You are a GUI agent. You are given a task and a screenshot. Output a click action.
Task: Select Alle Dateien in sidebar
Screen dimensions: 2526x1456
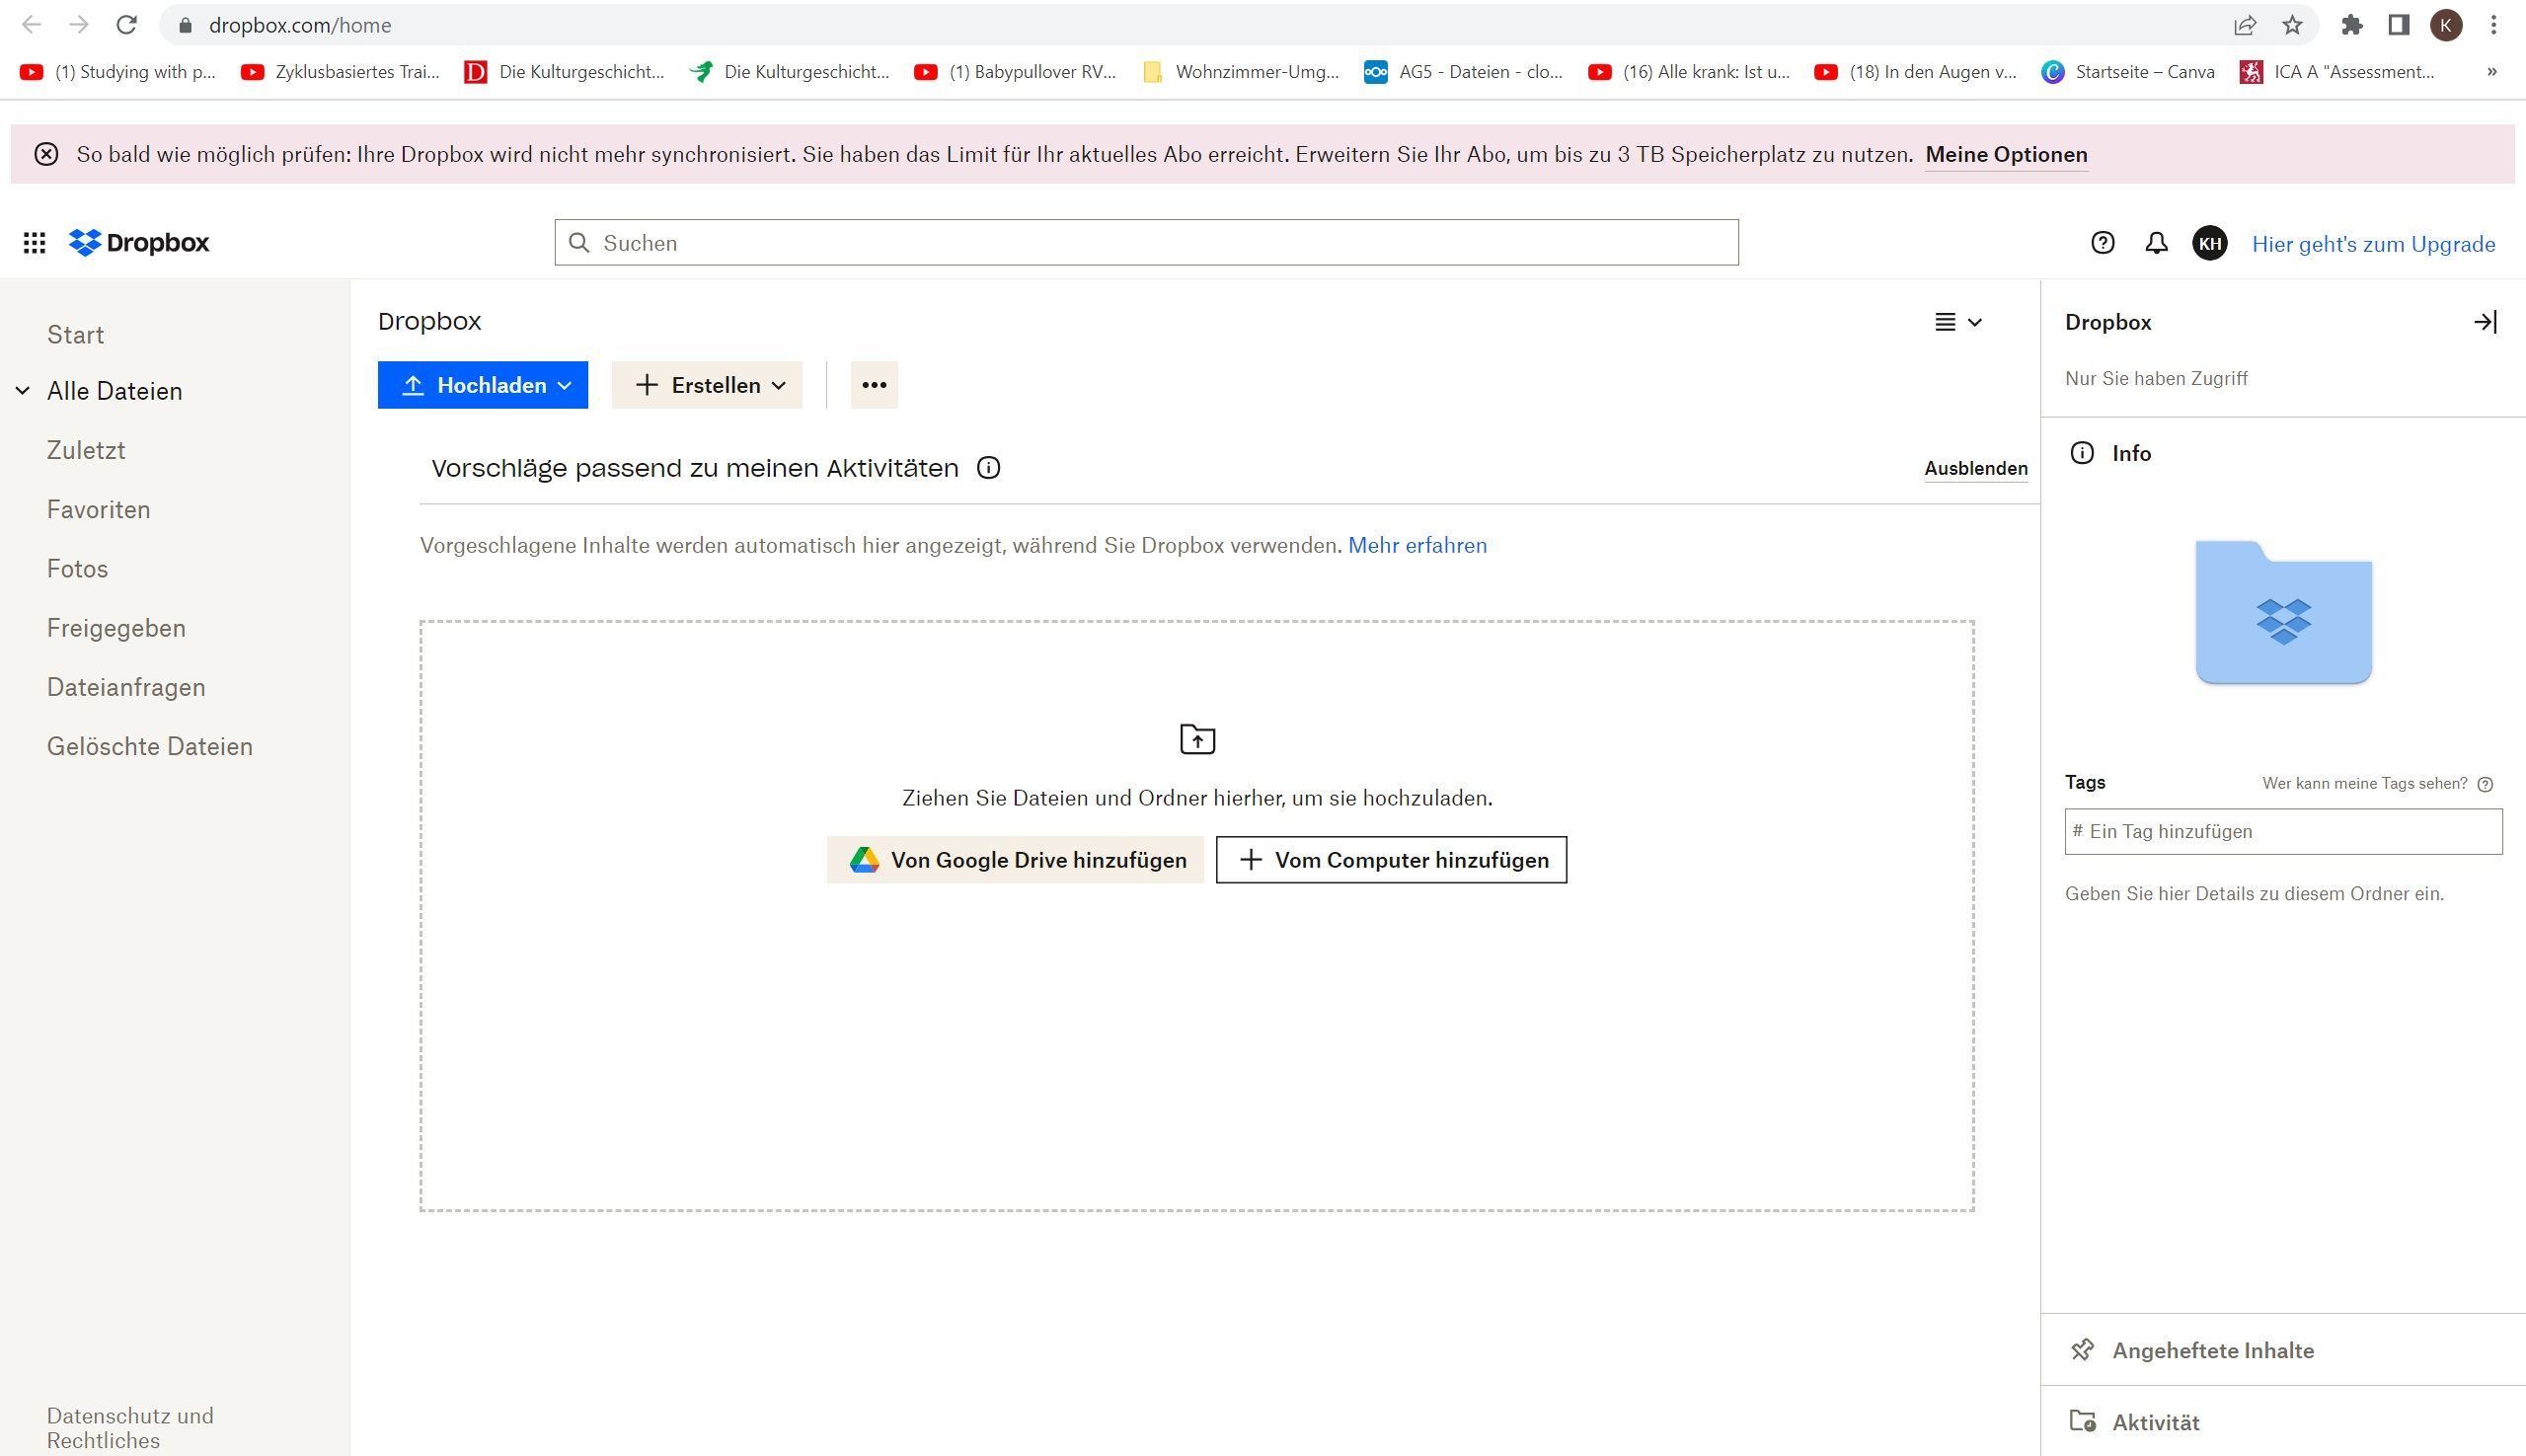[x=114, y=391]
